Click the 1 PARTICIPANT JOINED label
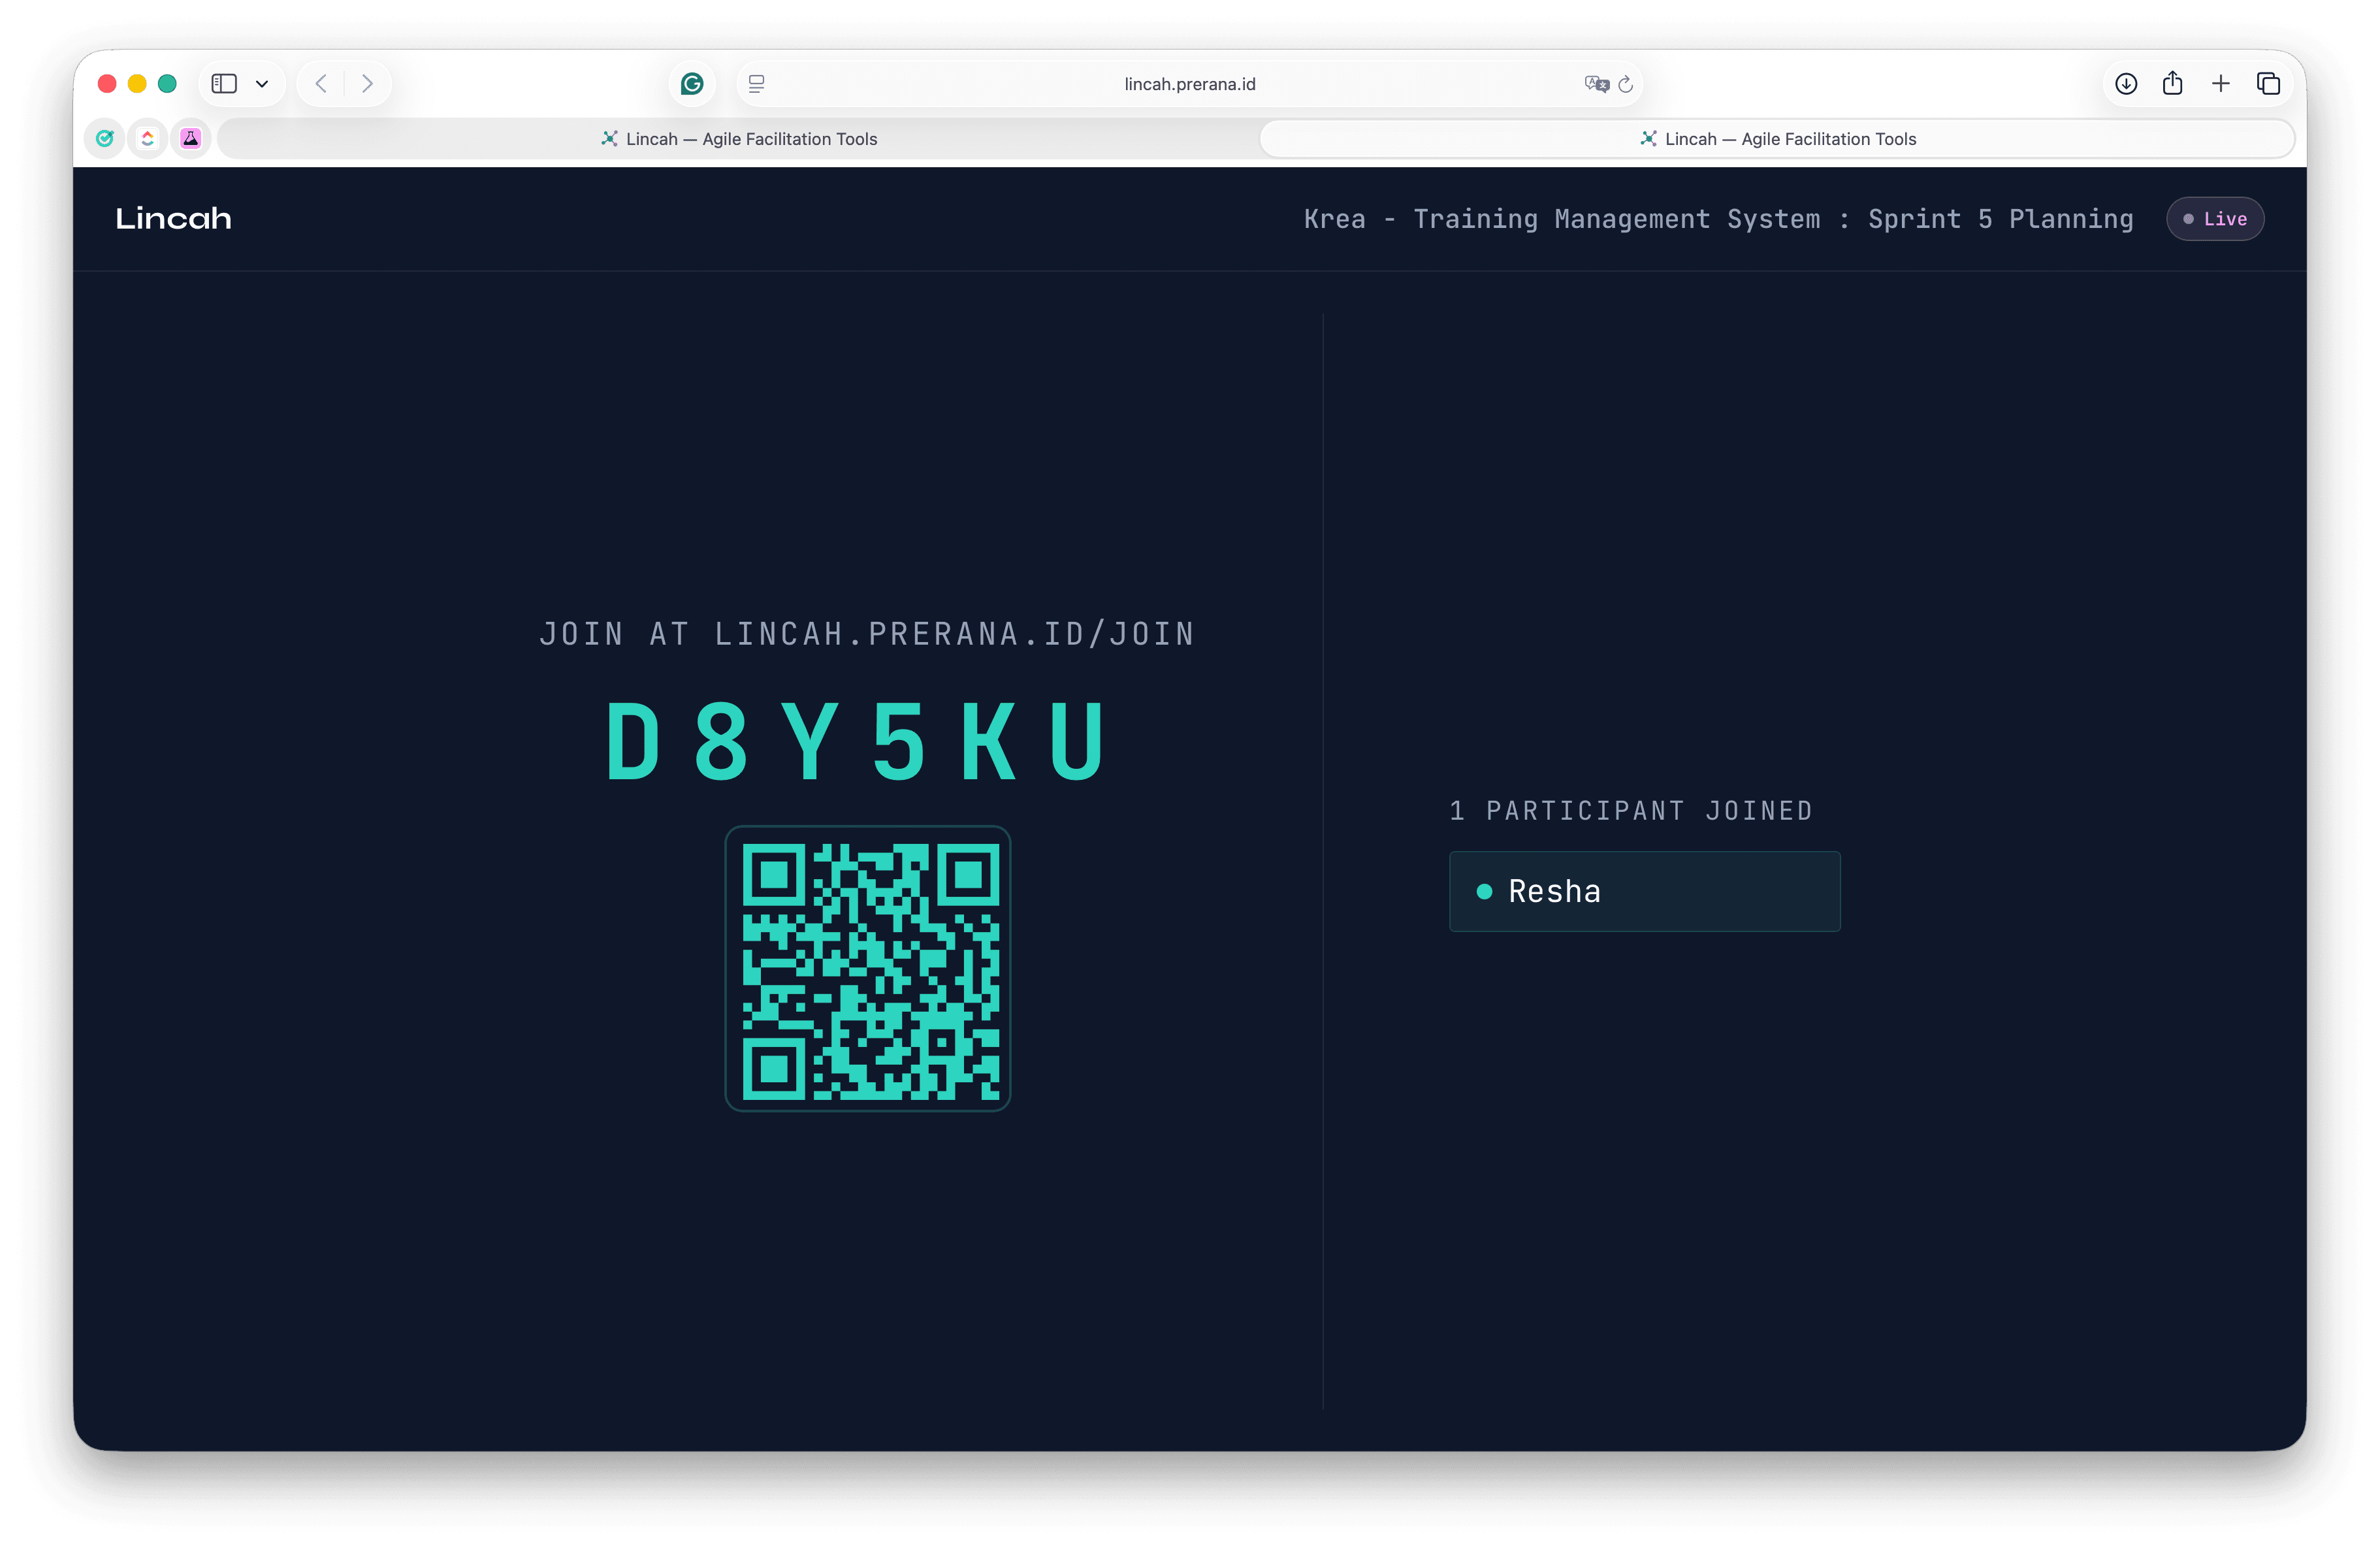Image resolution: width=2380 pixels, height=1548 pixels. 1631,811
